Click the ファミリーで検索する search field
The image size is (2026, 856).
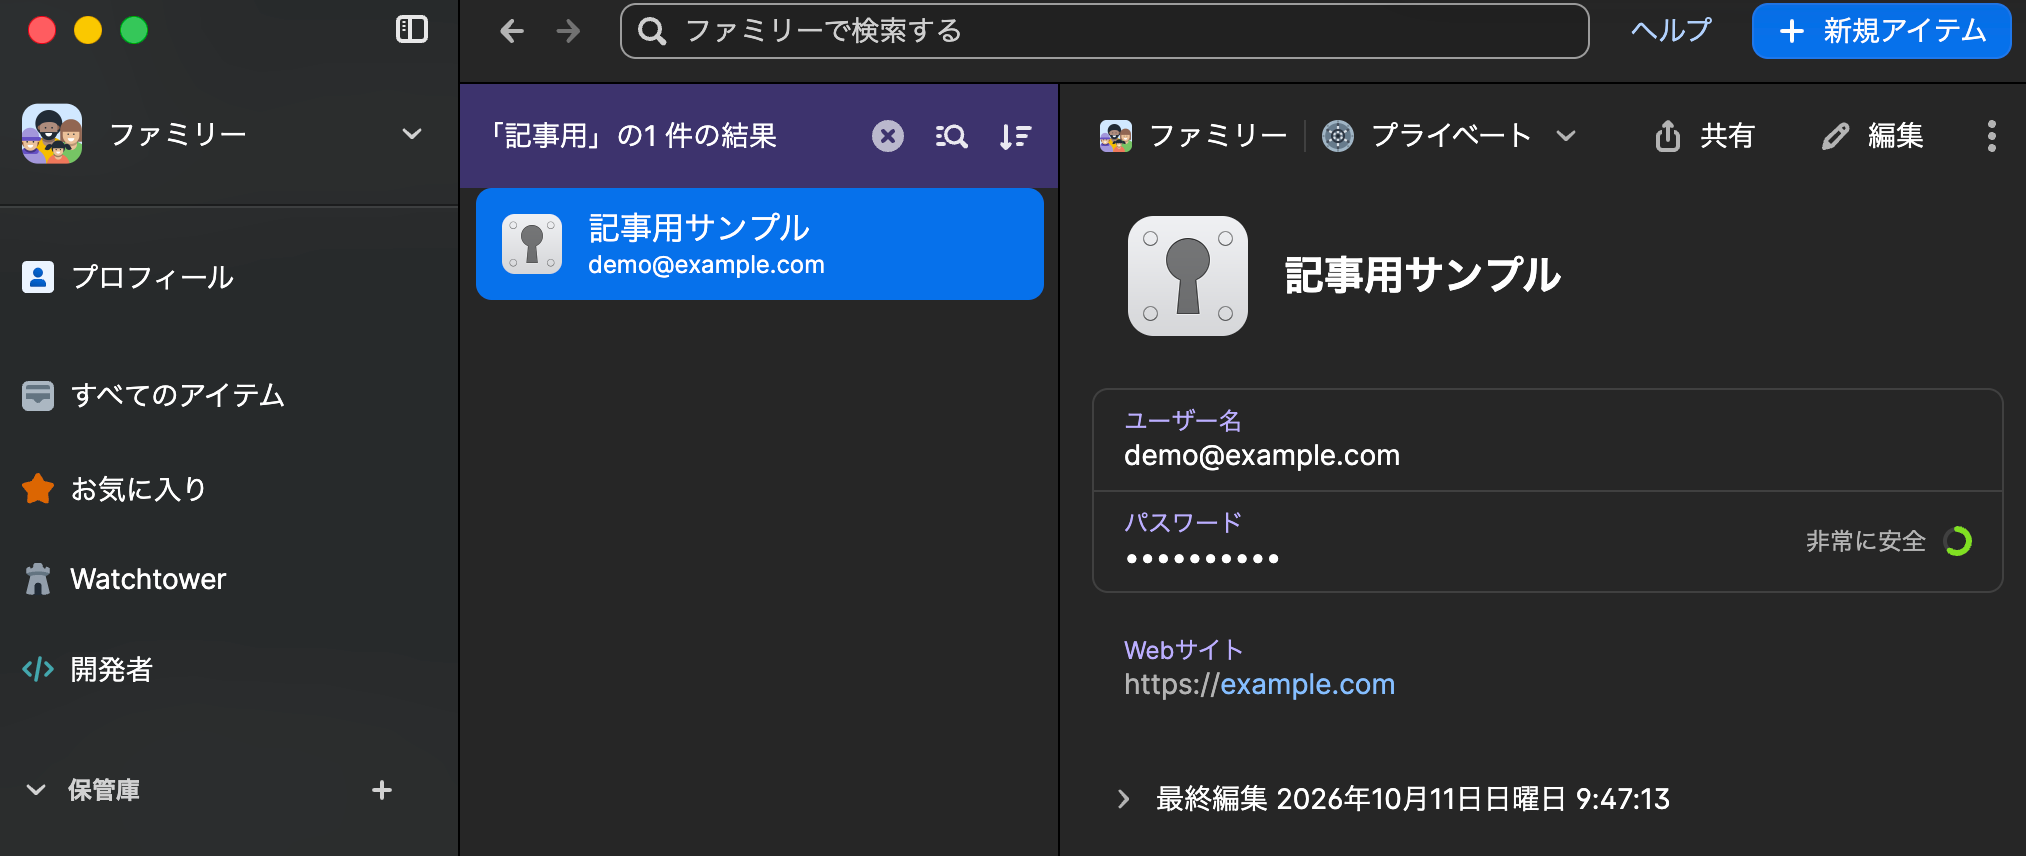pos(1104,31)
